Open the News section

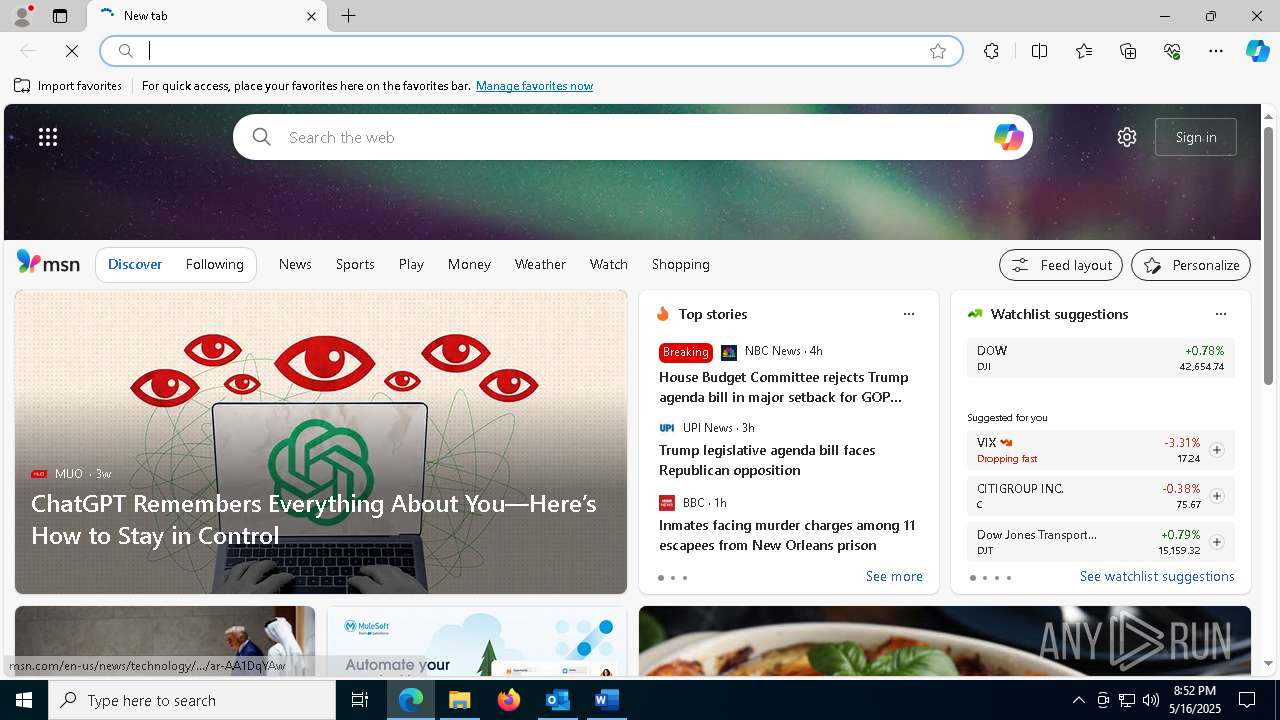click(295, 264)
